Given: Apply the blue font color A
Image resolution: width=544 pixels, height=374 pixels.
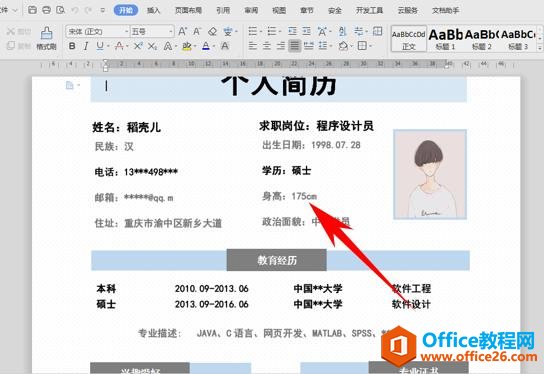Looking at the screenshot, I should coord(206,46).
